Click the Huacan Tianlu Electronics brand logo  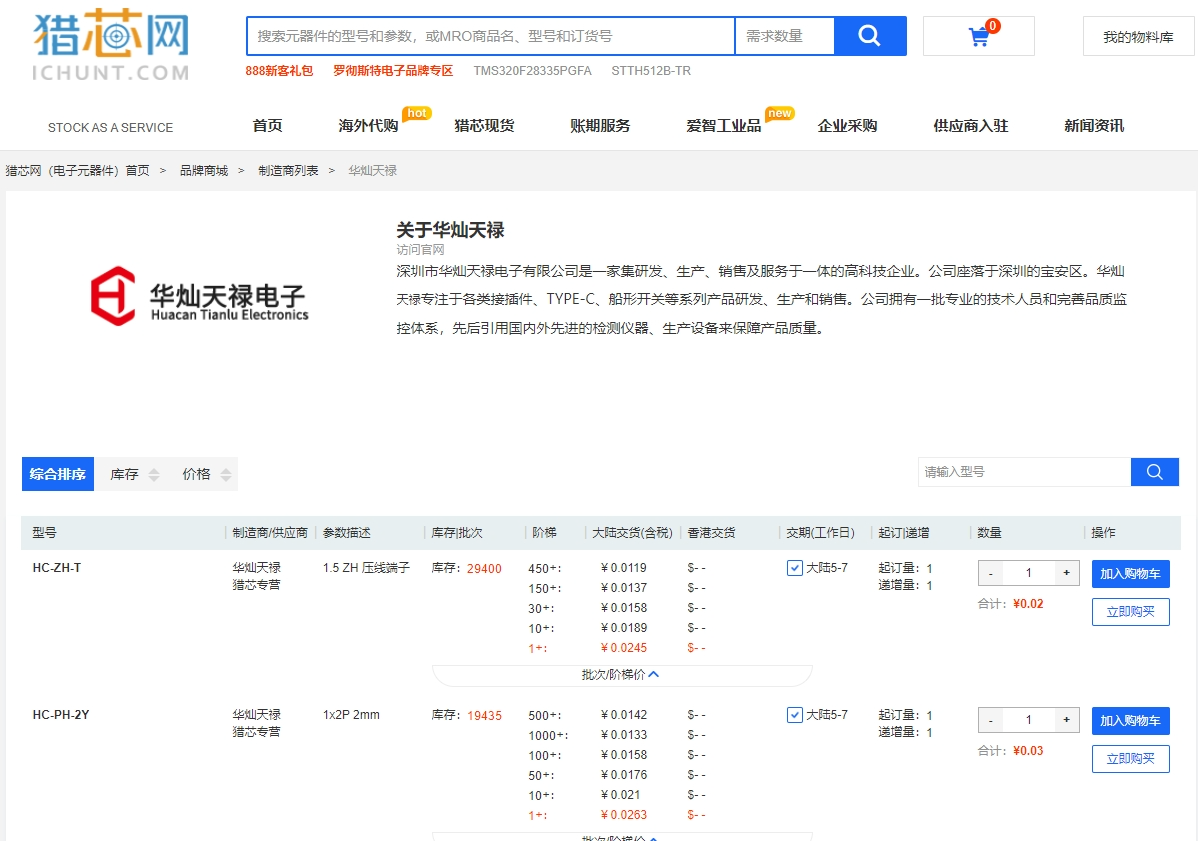(199, 296)
